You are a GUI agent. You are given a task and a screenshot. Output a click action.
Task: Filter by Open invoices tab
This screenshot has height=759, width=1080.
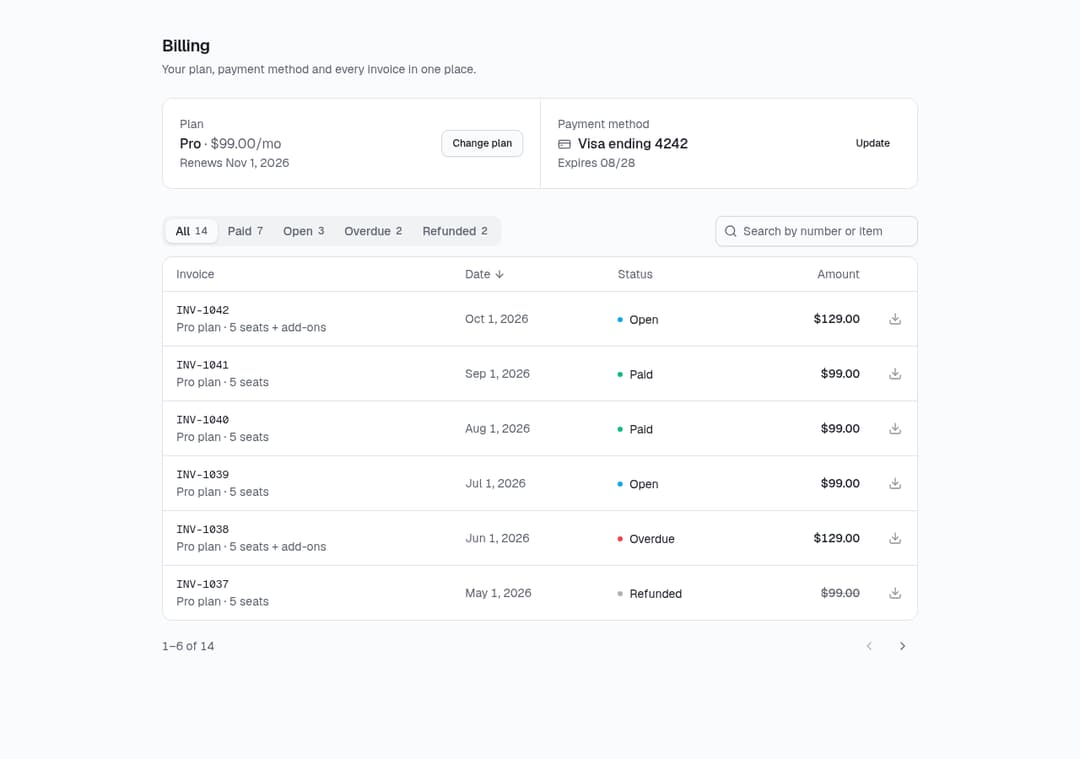304,231
